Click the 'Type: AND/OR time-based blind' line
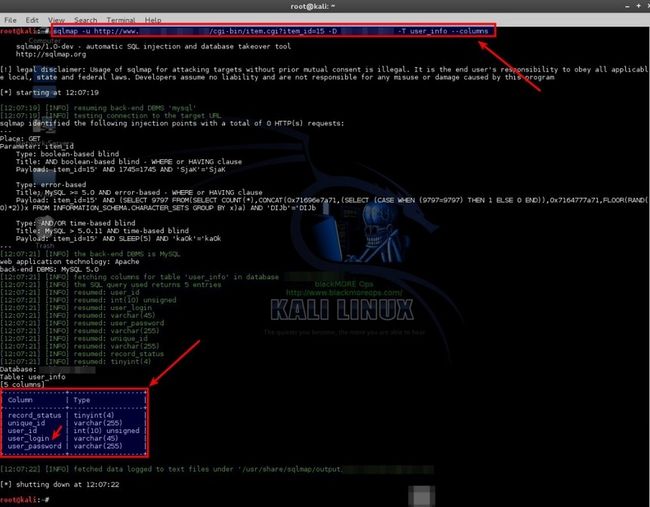The image size is (650, 507). pos(75,223)
